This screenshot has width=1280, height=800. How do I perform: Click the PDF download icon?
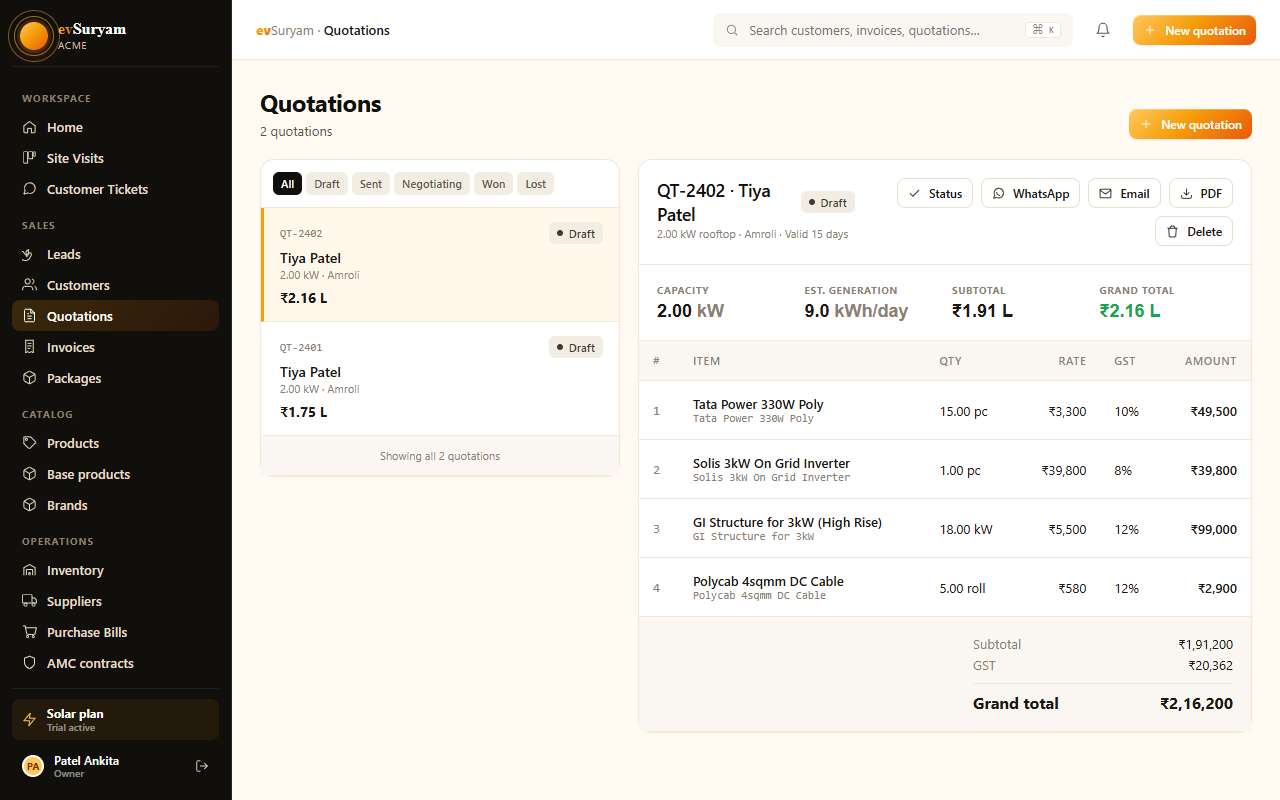click(1187, 194)
